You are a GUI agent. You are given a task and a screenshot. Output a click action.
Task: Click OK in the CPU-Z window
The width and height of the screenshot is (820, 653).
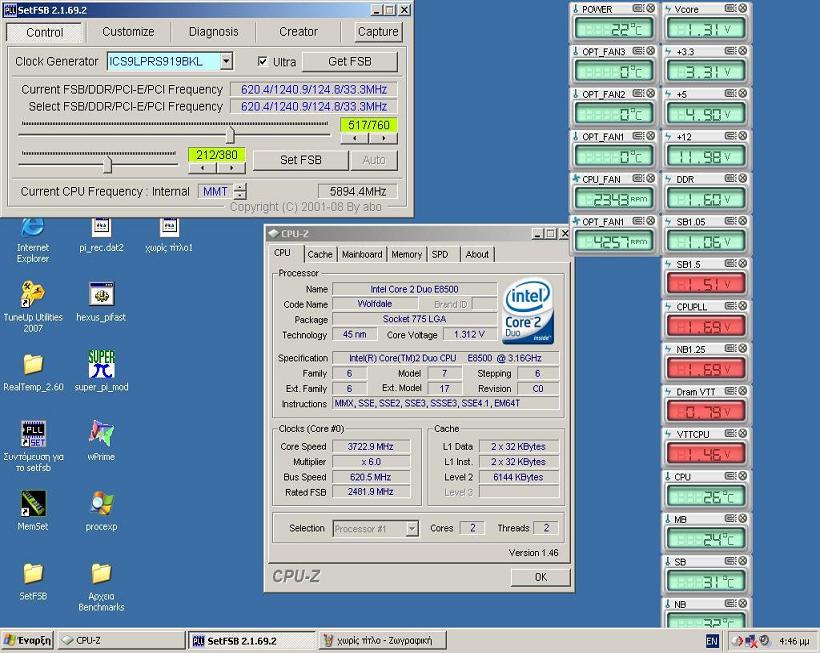pyautogui.click(x=541, y=577)
